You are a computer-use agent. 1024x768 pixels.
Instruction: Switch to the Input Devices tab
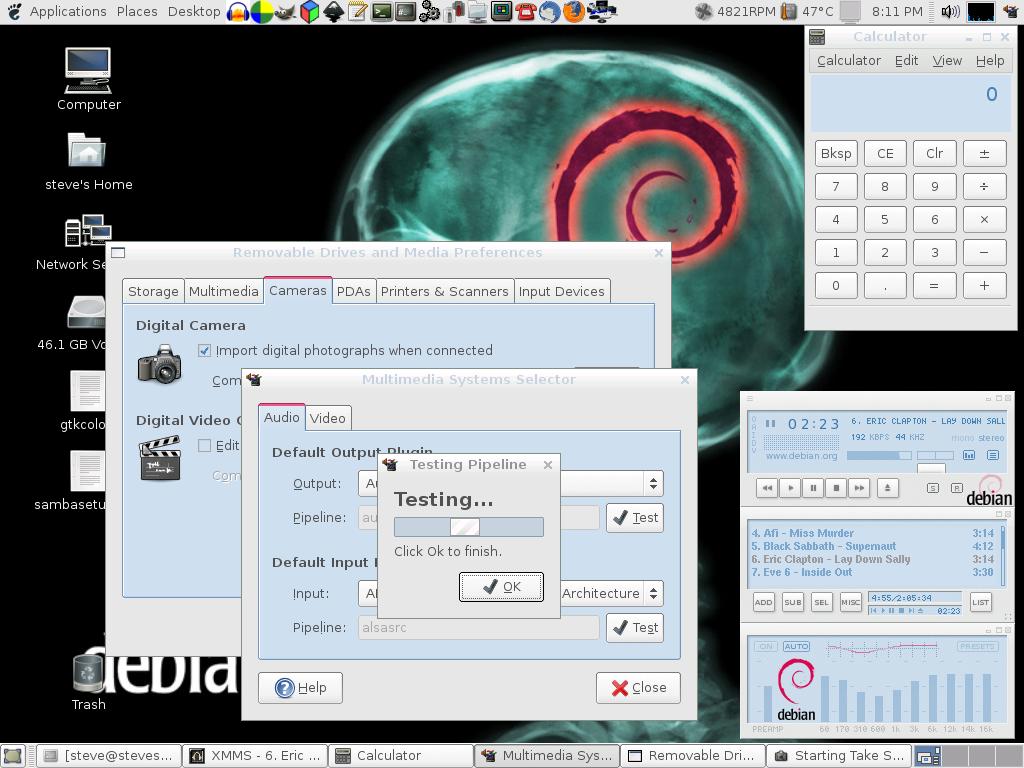562,291
